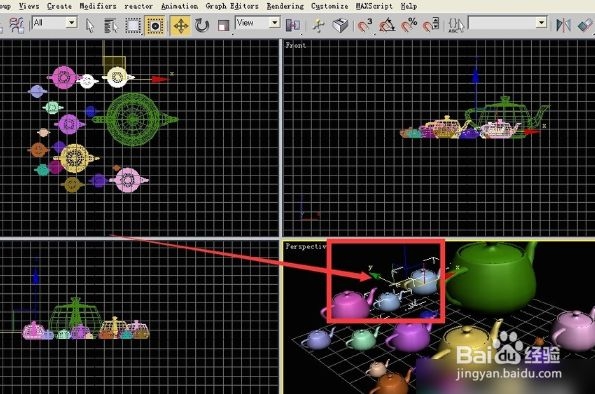Toggle Window/Crossing selection mode
The height and width of the screenshot is (394, 595).
click(155, 26)
